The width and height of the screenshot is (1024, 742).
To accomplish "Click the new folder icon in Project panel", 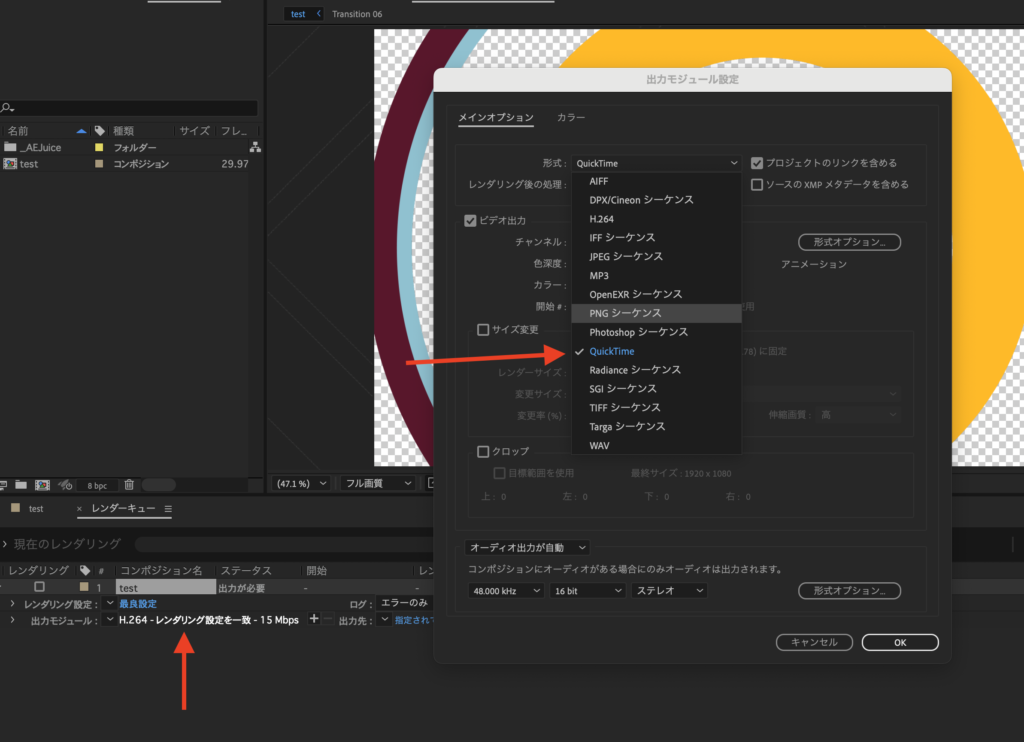I will click(20, 485).
